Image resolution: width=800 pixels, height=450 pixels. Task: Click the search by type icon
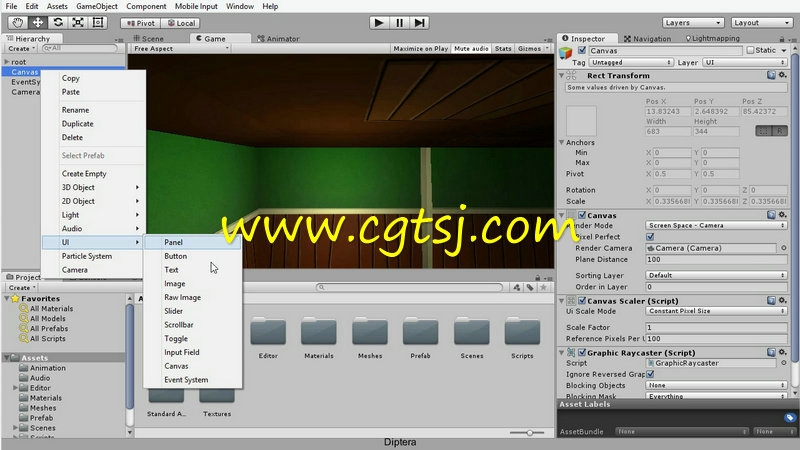(517, 287)
